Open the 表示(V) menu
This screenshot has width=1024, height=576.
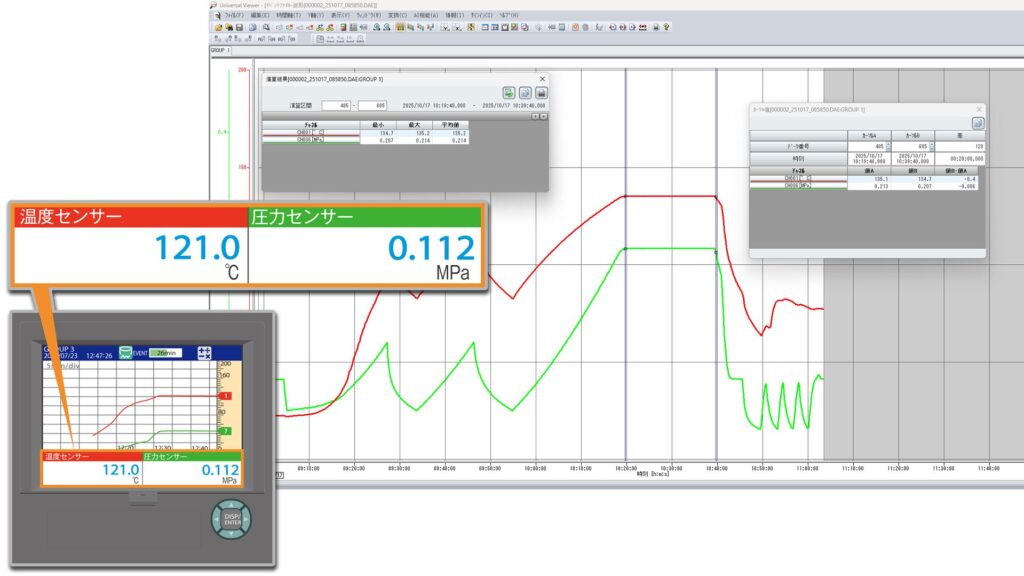click(340, 15)
